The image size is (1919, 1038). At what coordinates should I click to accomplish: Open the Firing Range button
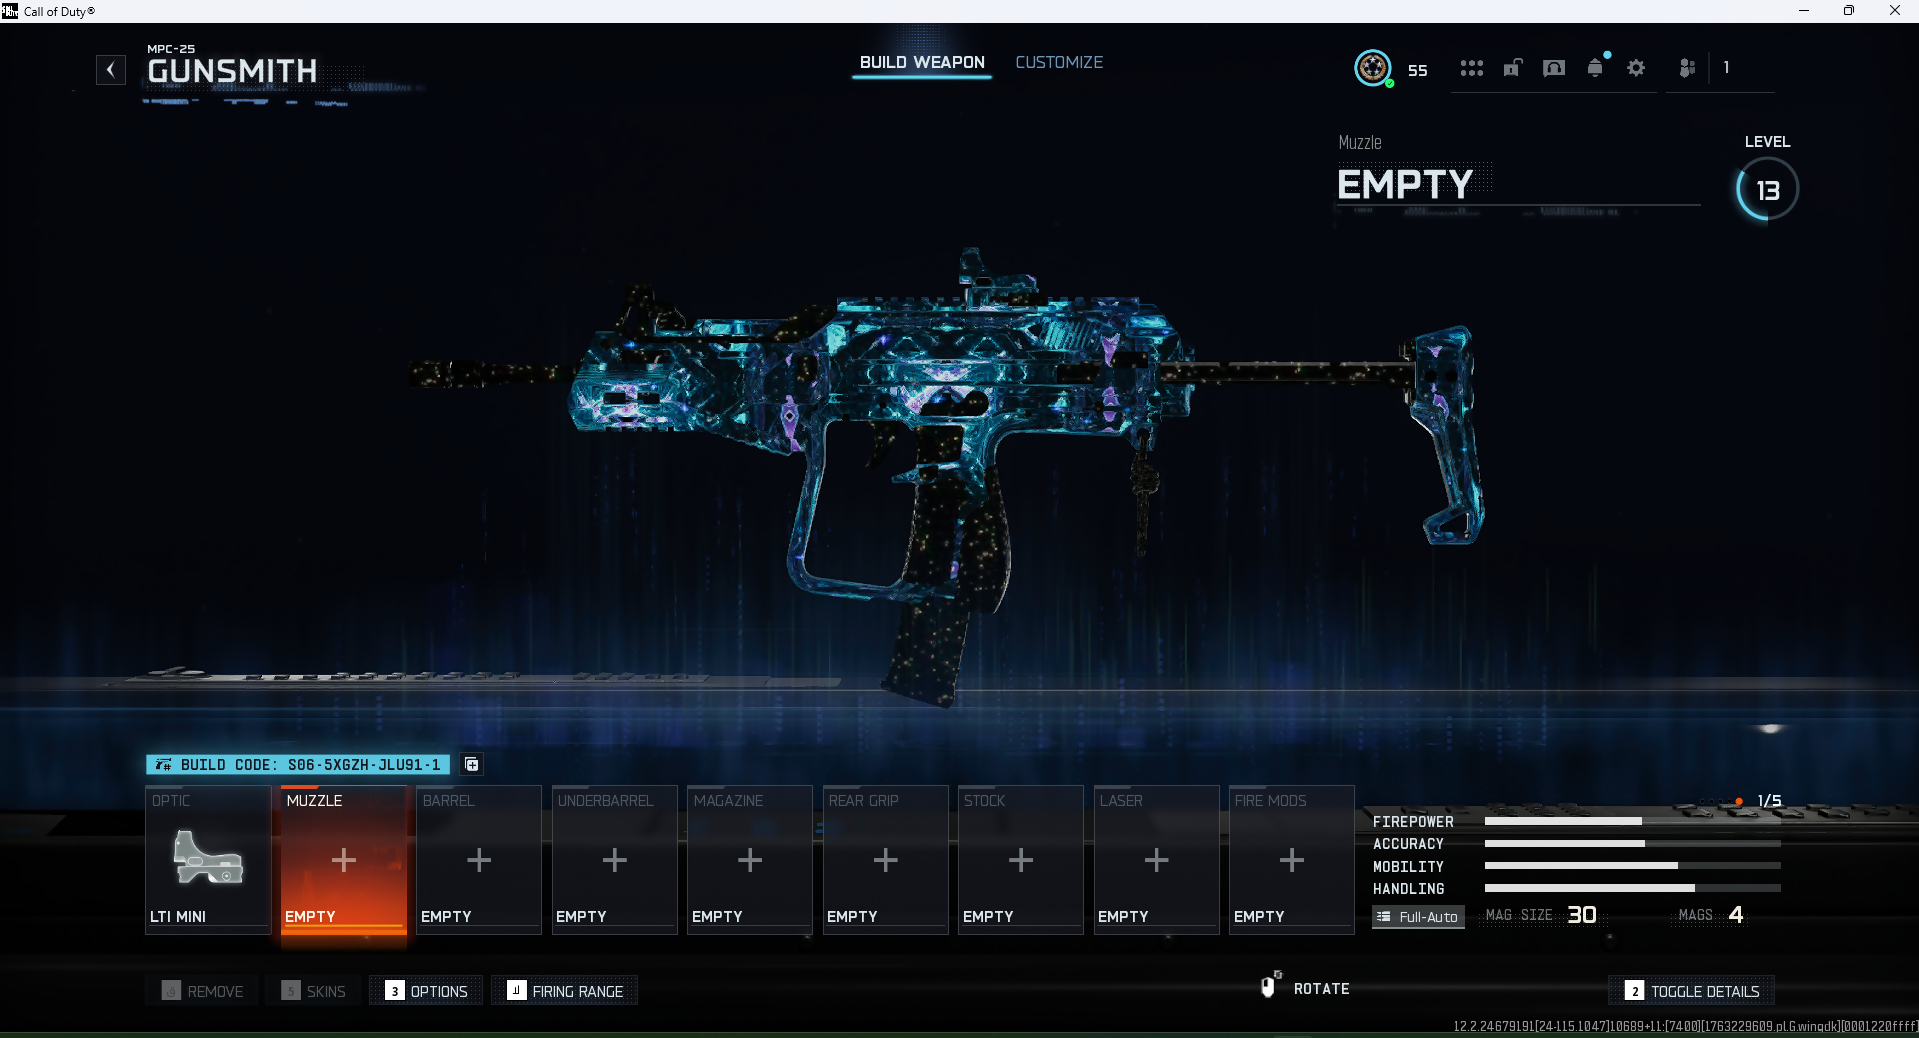click(x=565, y=991)
